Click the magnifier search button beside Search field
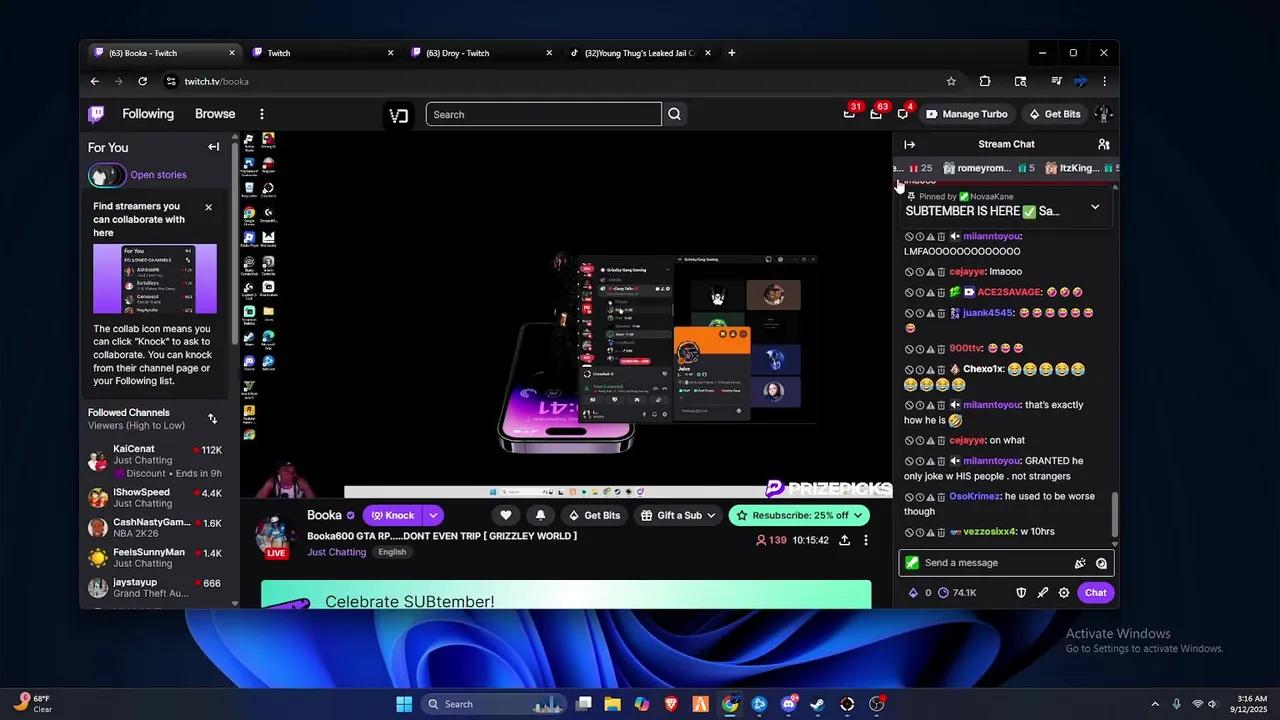The image size is (1280, 720). 675,114
